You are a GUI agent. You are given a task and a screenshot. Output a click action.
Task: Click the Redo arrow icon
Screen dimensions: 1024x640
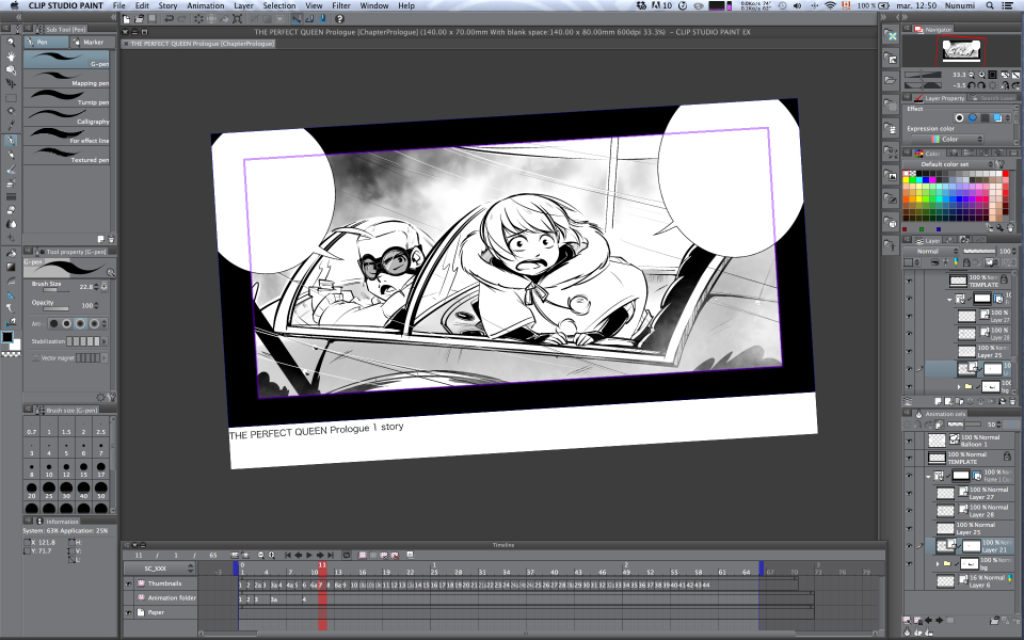pos(182,19)
